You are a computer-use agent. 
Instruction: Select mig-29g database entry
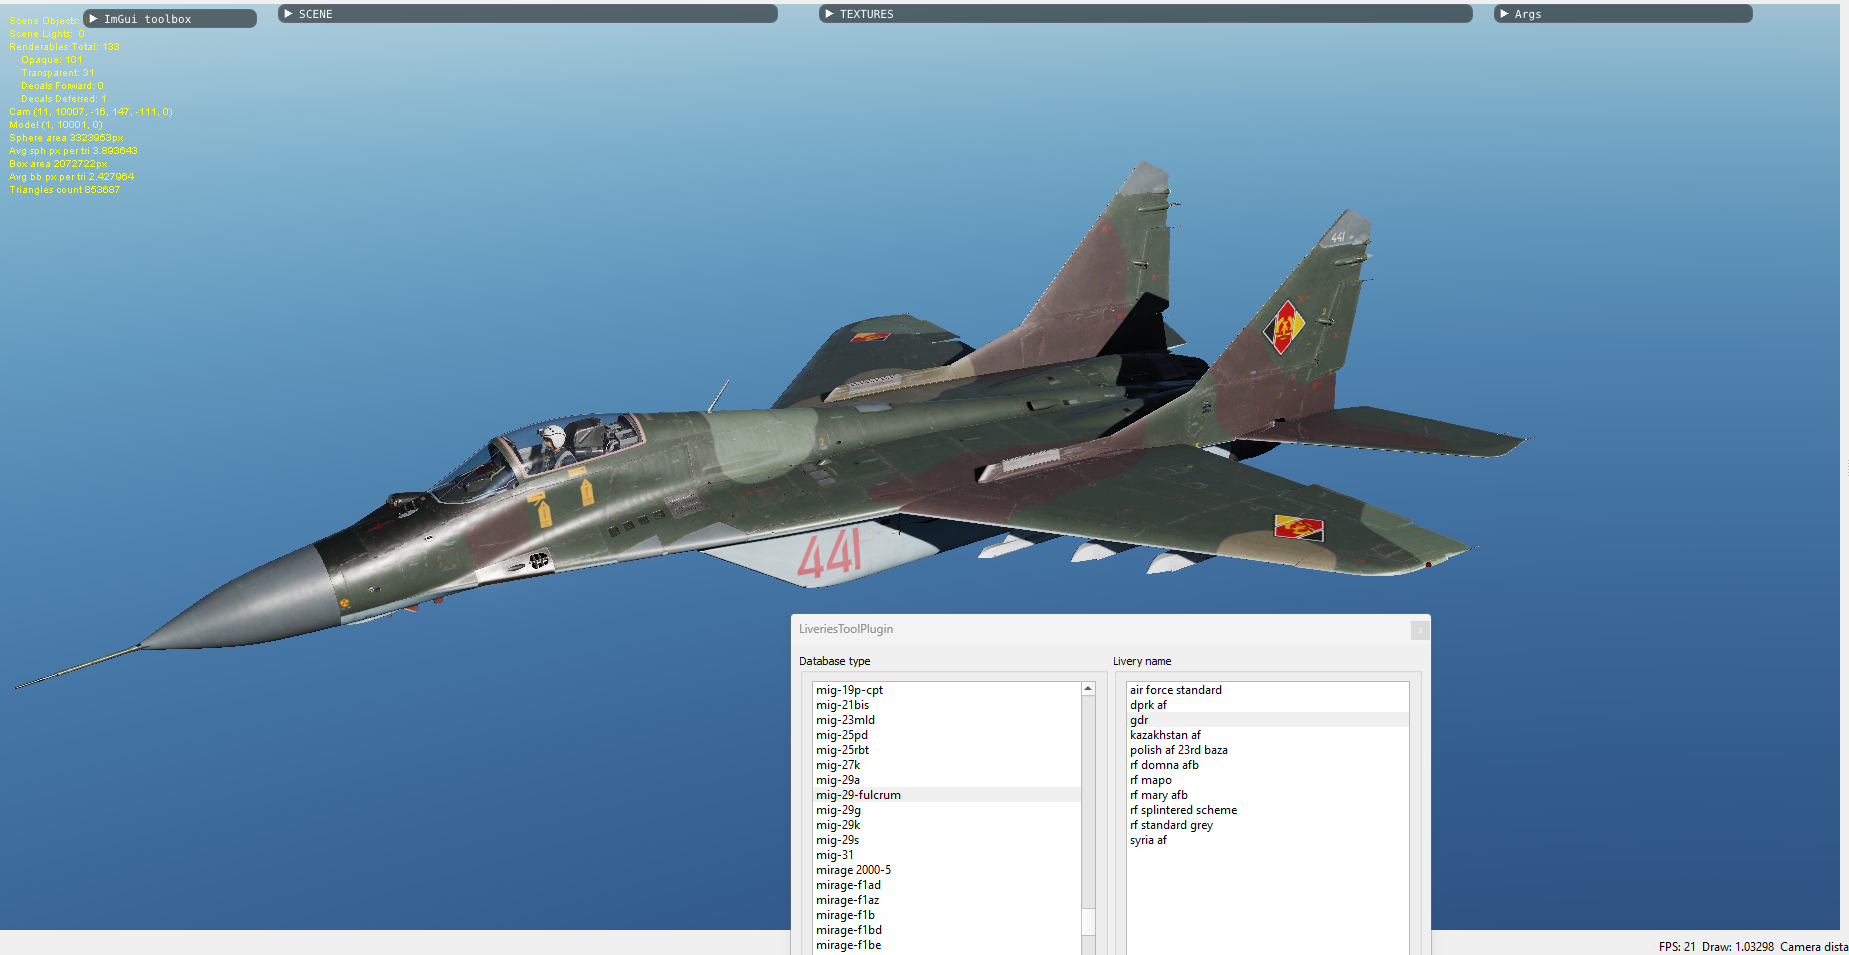pos(946,810)
